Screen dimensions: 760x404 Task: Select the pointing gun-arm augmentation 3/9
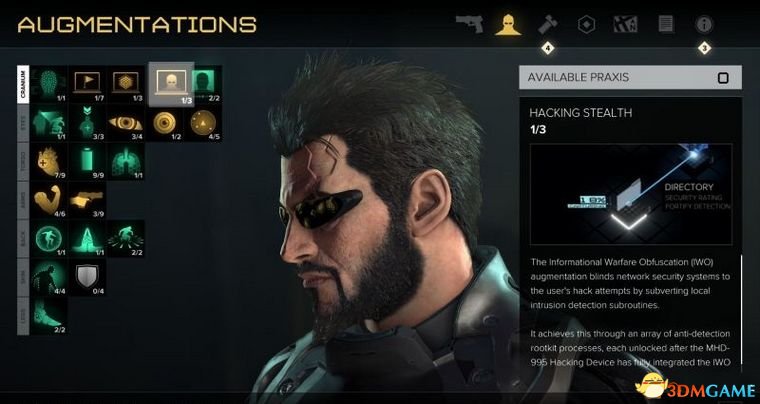tap(87, 200)
